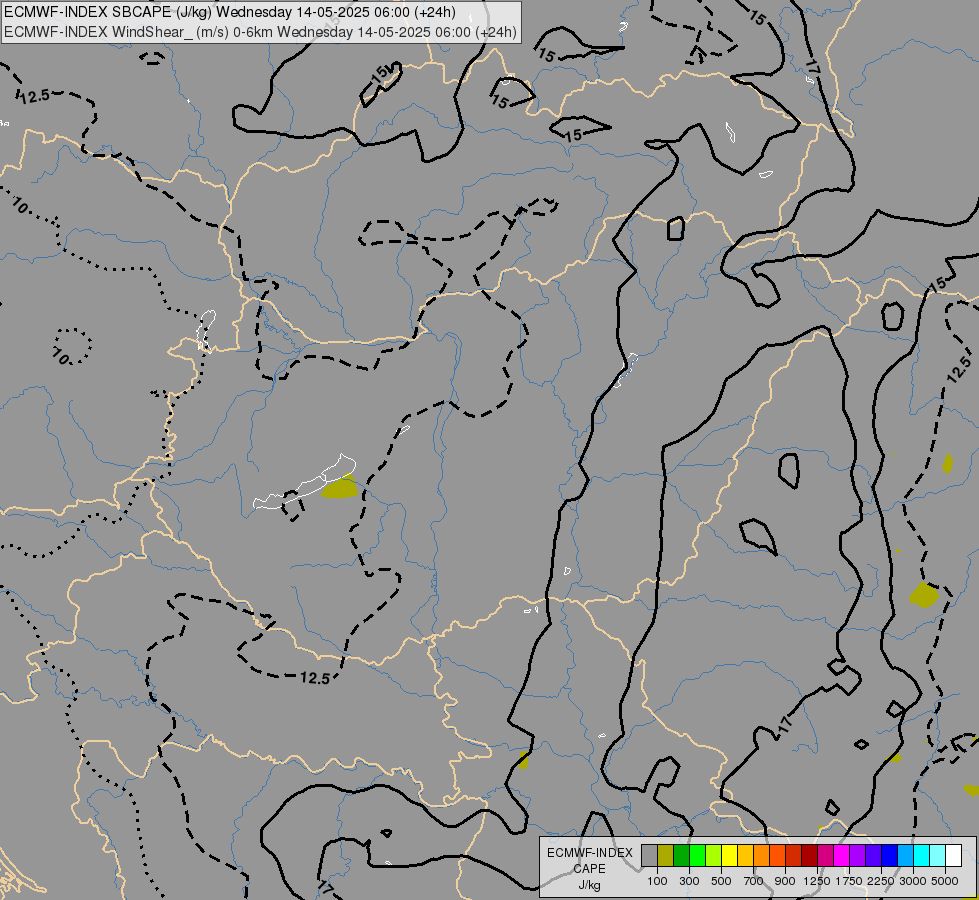This screenshot has height=900, width=979.
Task: Click the legend value 100
Action: click(x=657, y=881)
